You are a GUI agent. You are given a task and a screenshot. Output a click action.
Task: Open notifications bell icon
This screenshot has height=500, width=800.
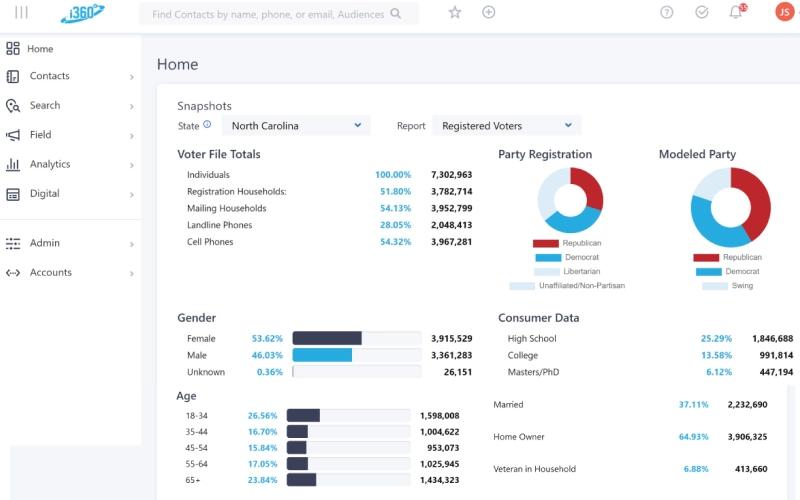[735, 12]
